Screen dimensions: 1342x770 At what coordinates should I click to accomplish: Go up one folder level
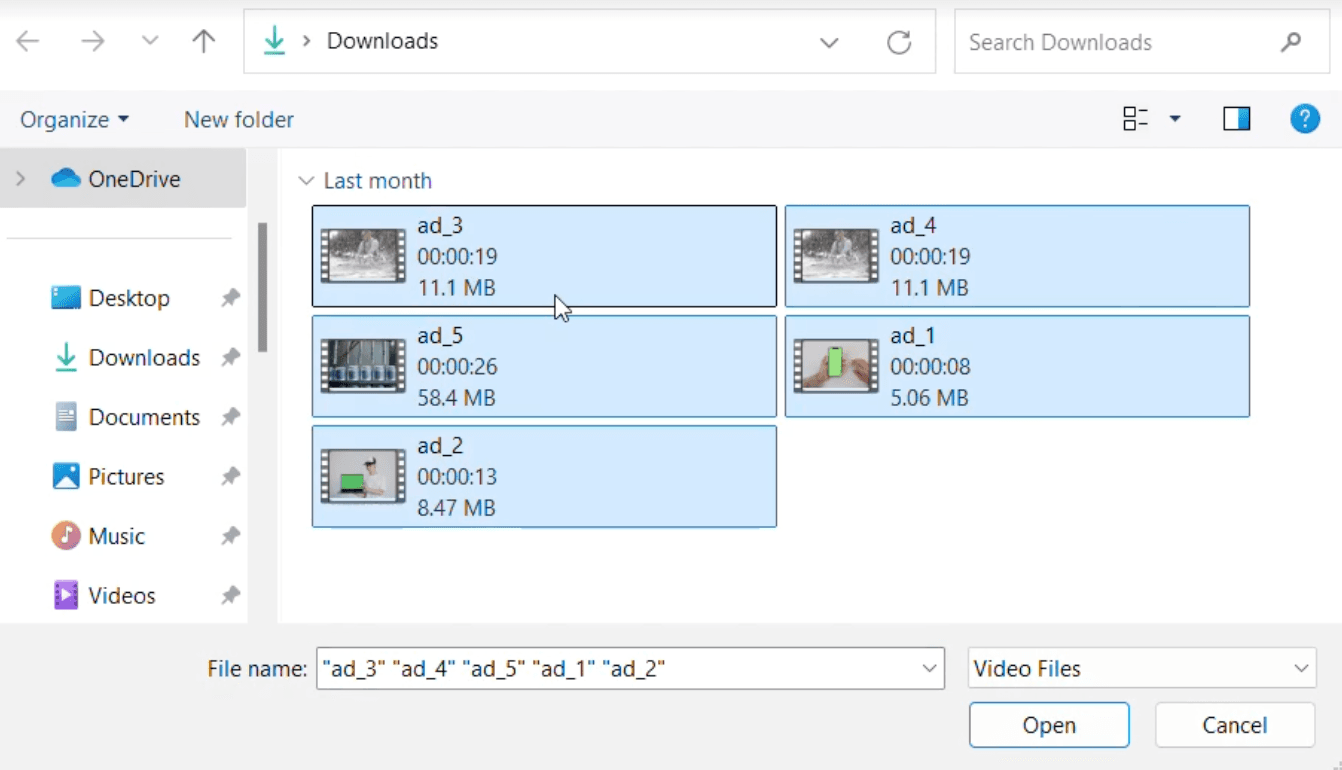[x=203, y=41]
